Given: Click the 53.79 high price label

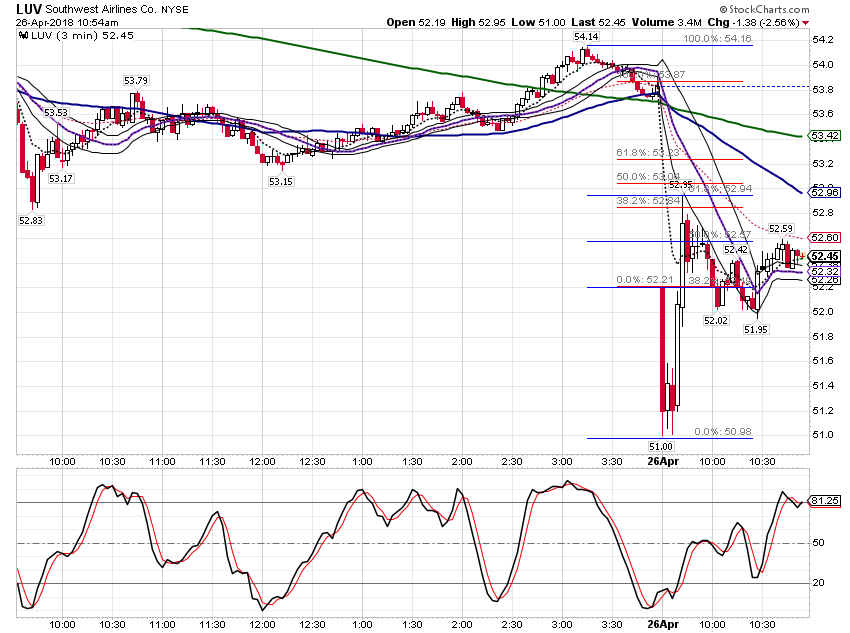Looking at the screenshot, I should [x=136, y=81].
